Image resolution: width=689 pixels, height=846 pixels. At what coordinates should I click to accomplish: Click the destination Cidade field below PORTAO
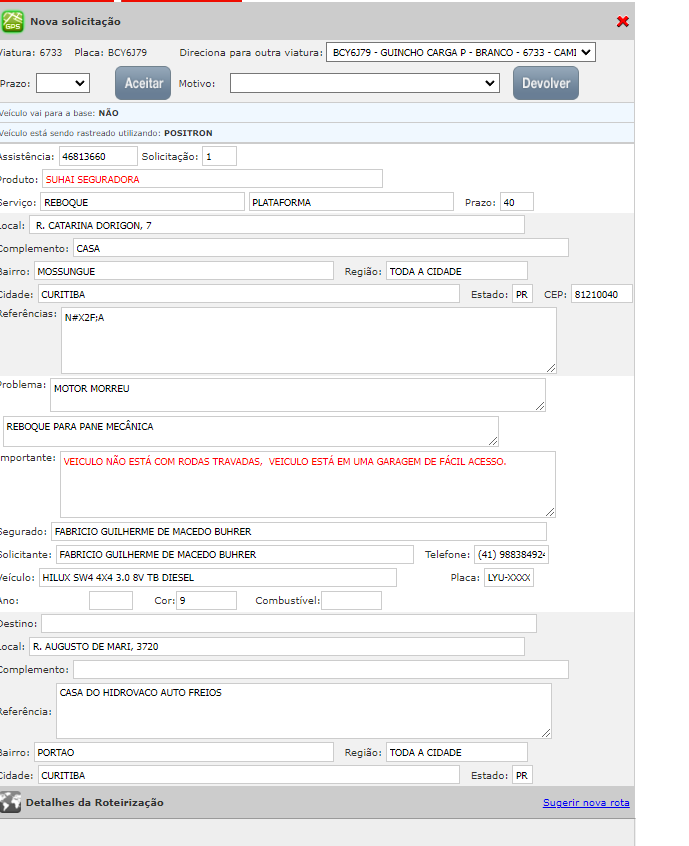point(249,775)
